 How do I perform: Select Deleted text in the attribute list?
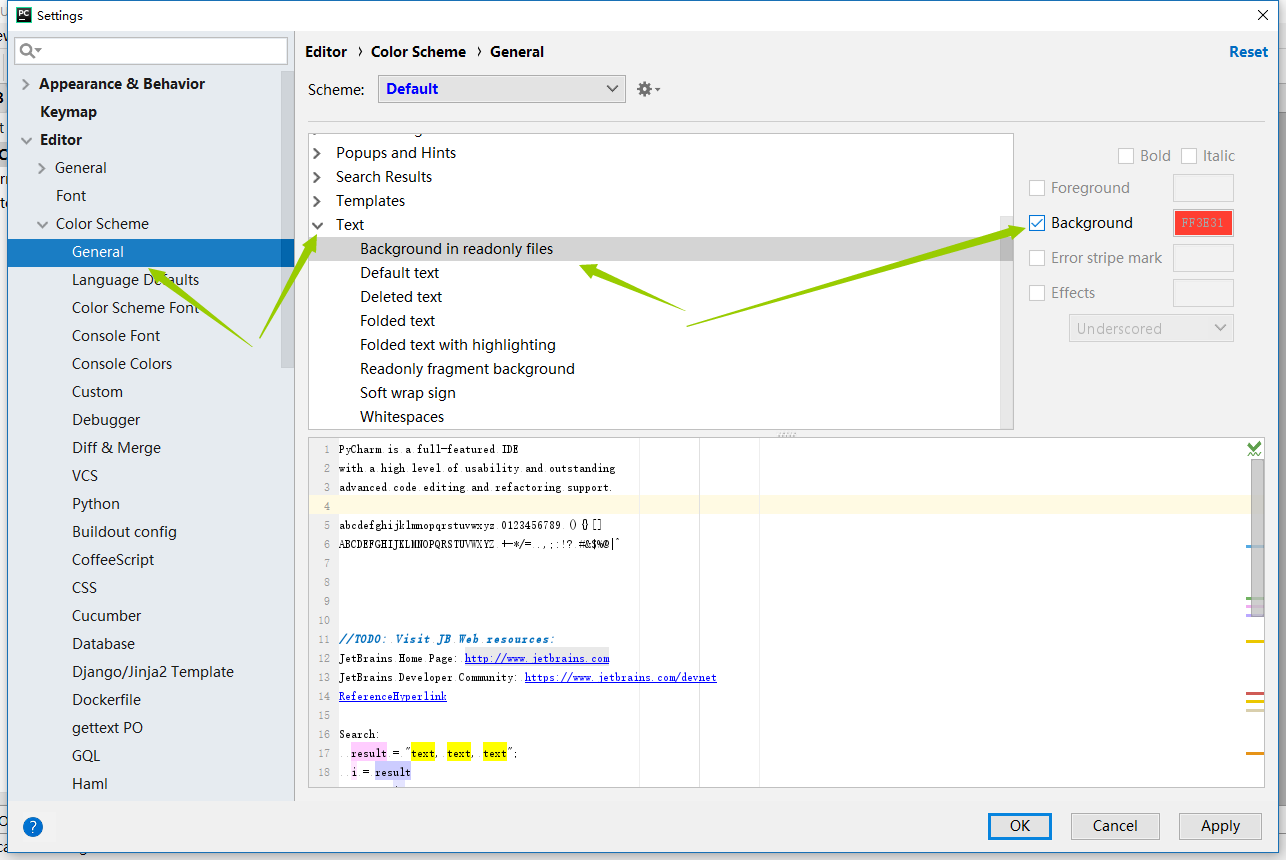coord(401,297)
